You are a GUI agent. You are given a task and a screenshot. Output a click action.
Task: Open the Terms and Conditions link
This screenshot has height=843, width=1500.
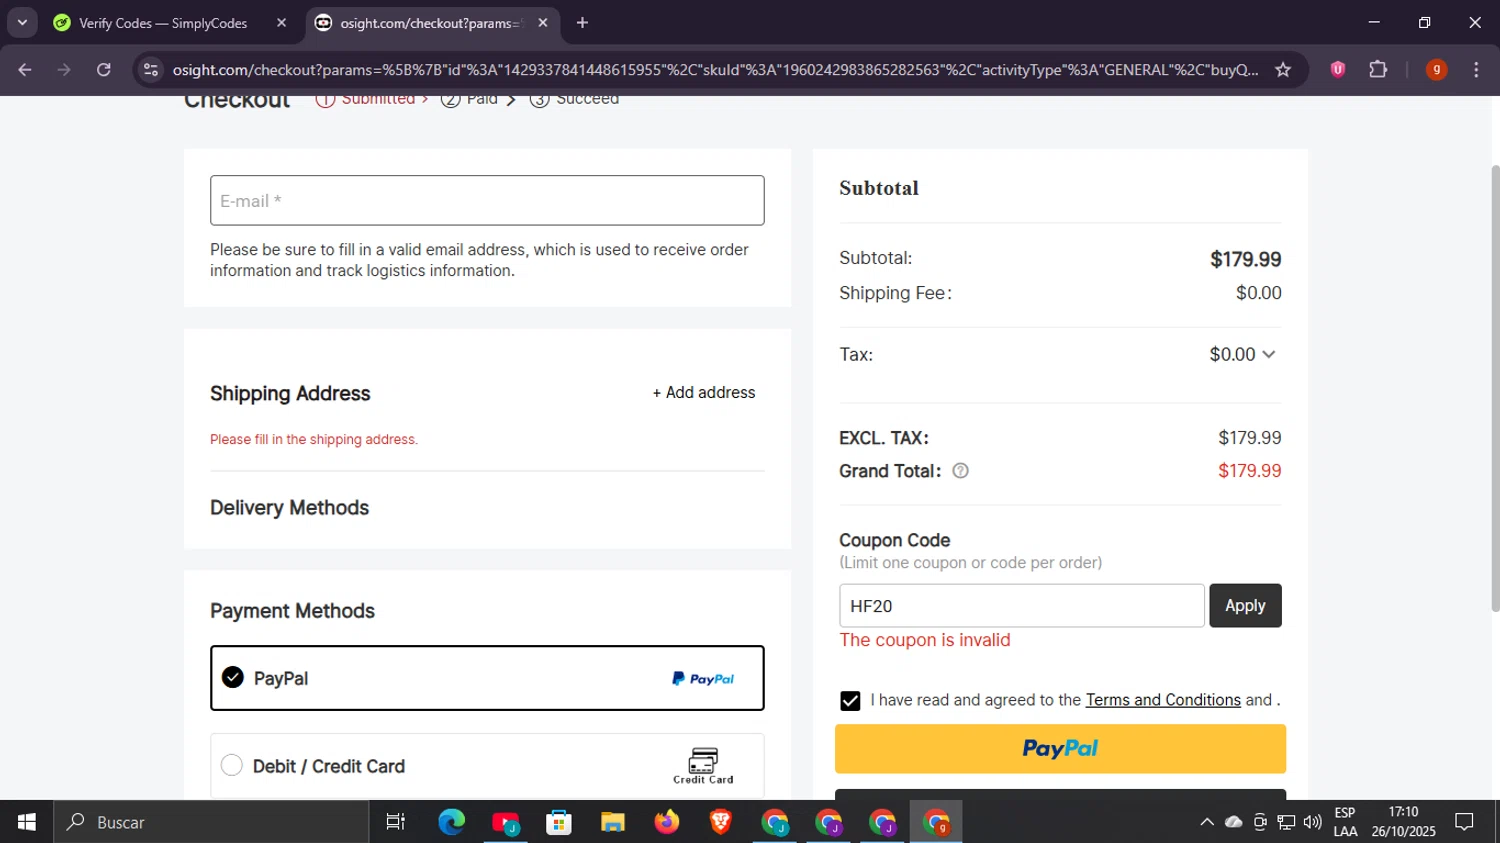[x=1163, y=700]
